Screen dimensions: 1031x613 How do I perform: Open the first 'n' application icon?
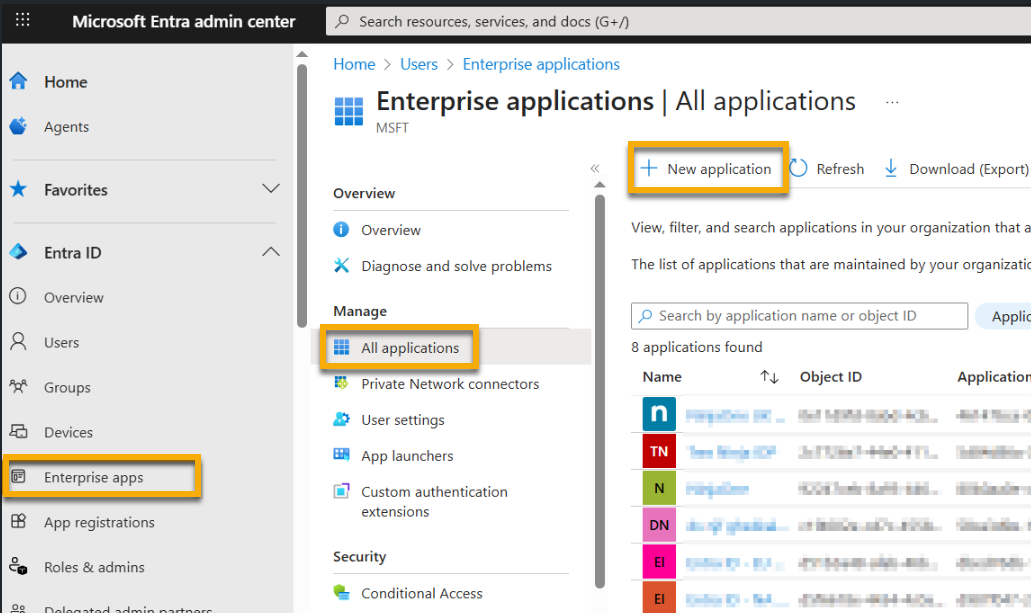tap(658, 413)
